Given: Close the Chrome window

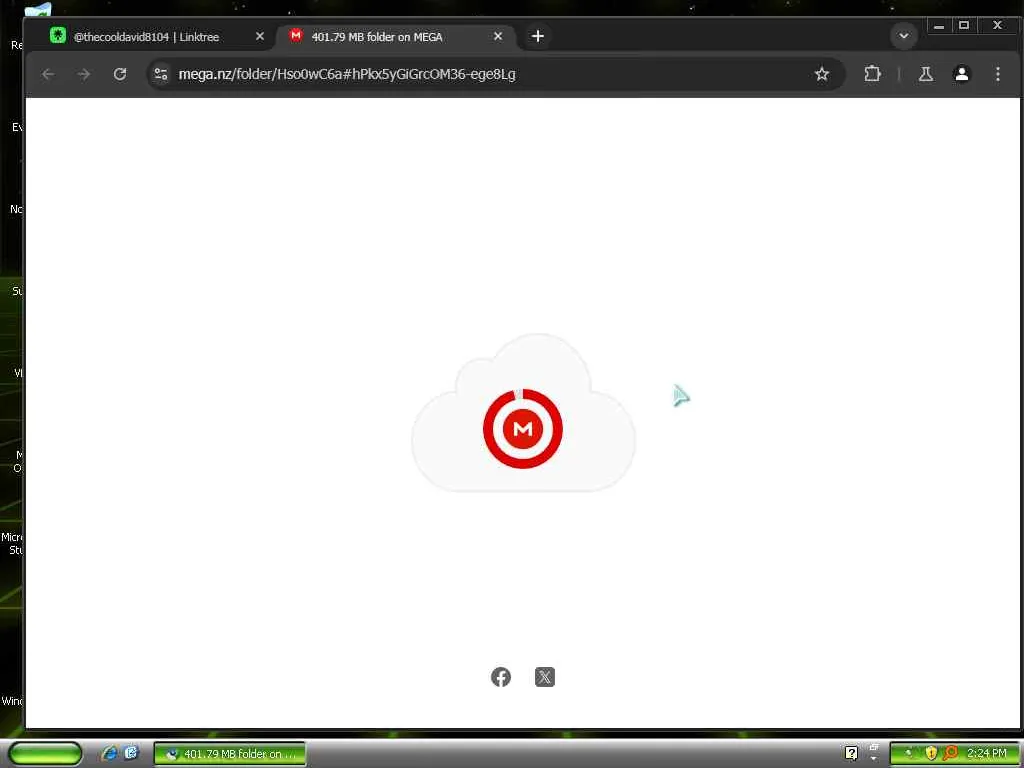Looking at the screenshot, I should coord(997,26).
